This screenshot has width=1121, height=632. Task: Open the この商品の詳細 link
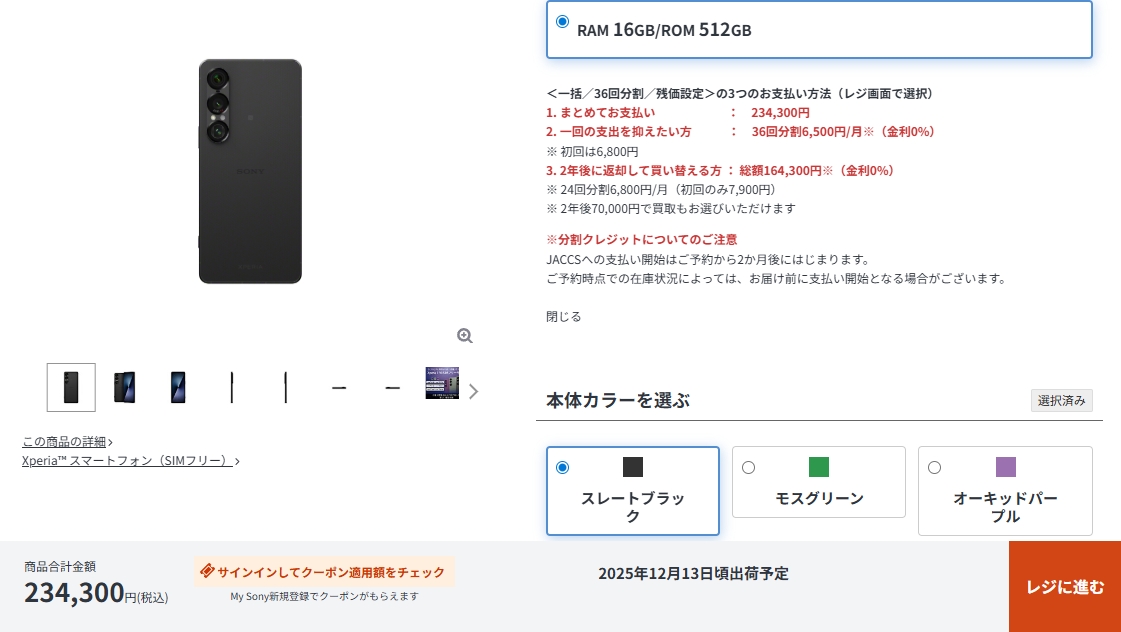click(x=67, y=442)
